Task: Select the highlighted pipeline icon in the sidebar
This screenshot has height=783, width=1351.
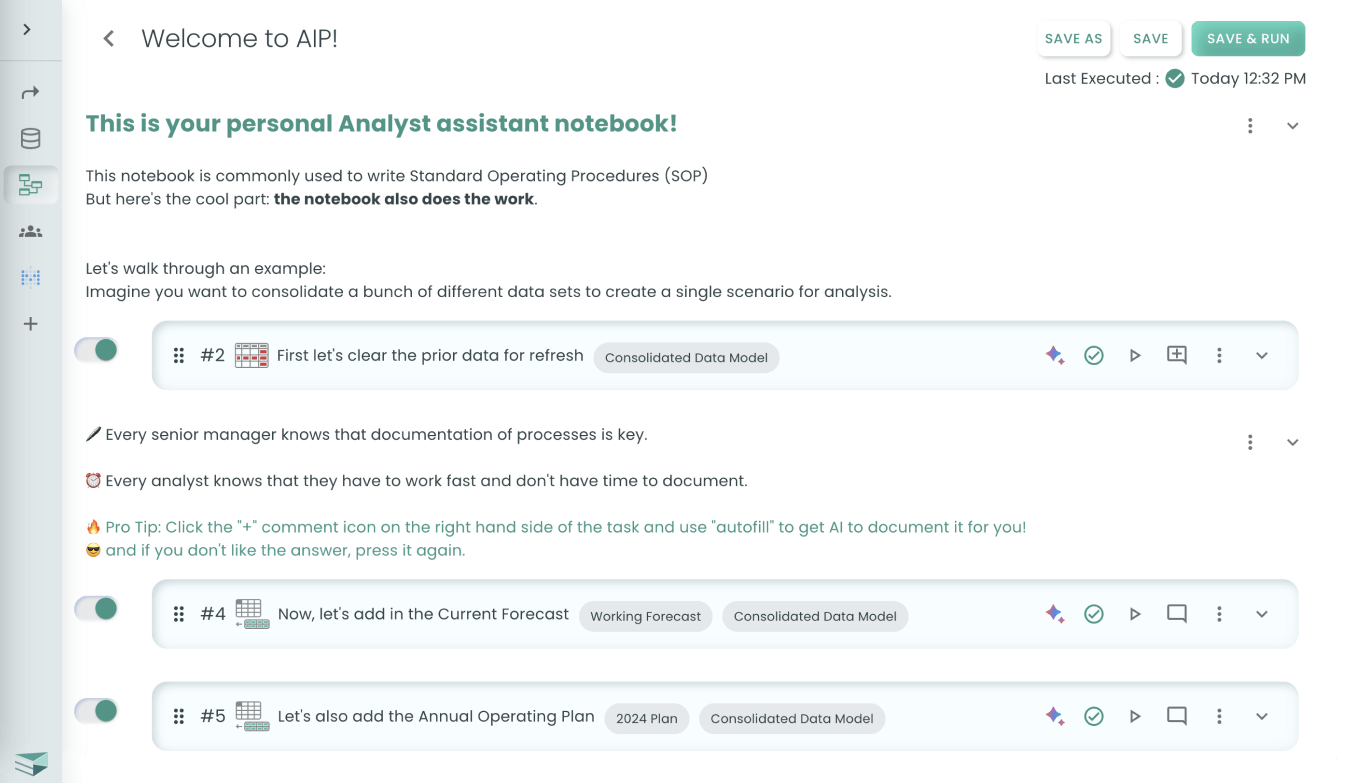Action: click(x=30, y=185)
